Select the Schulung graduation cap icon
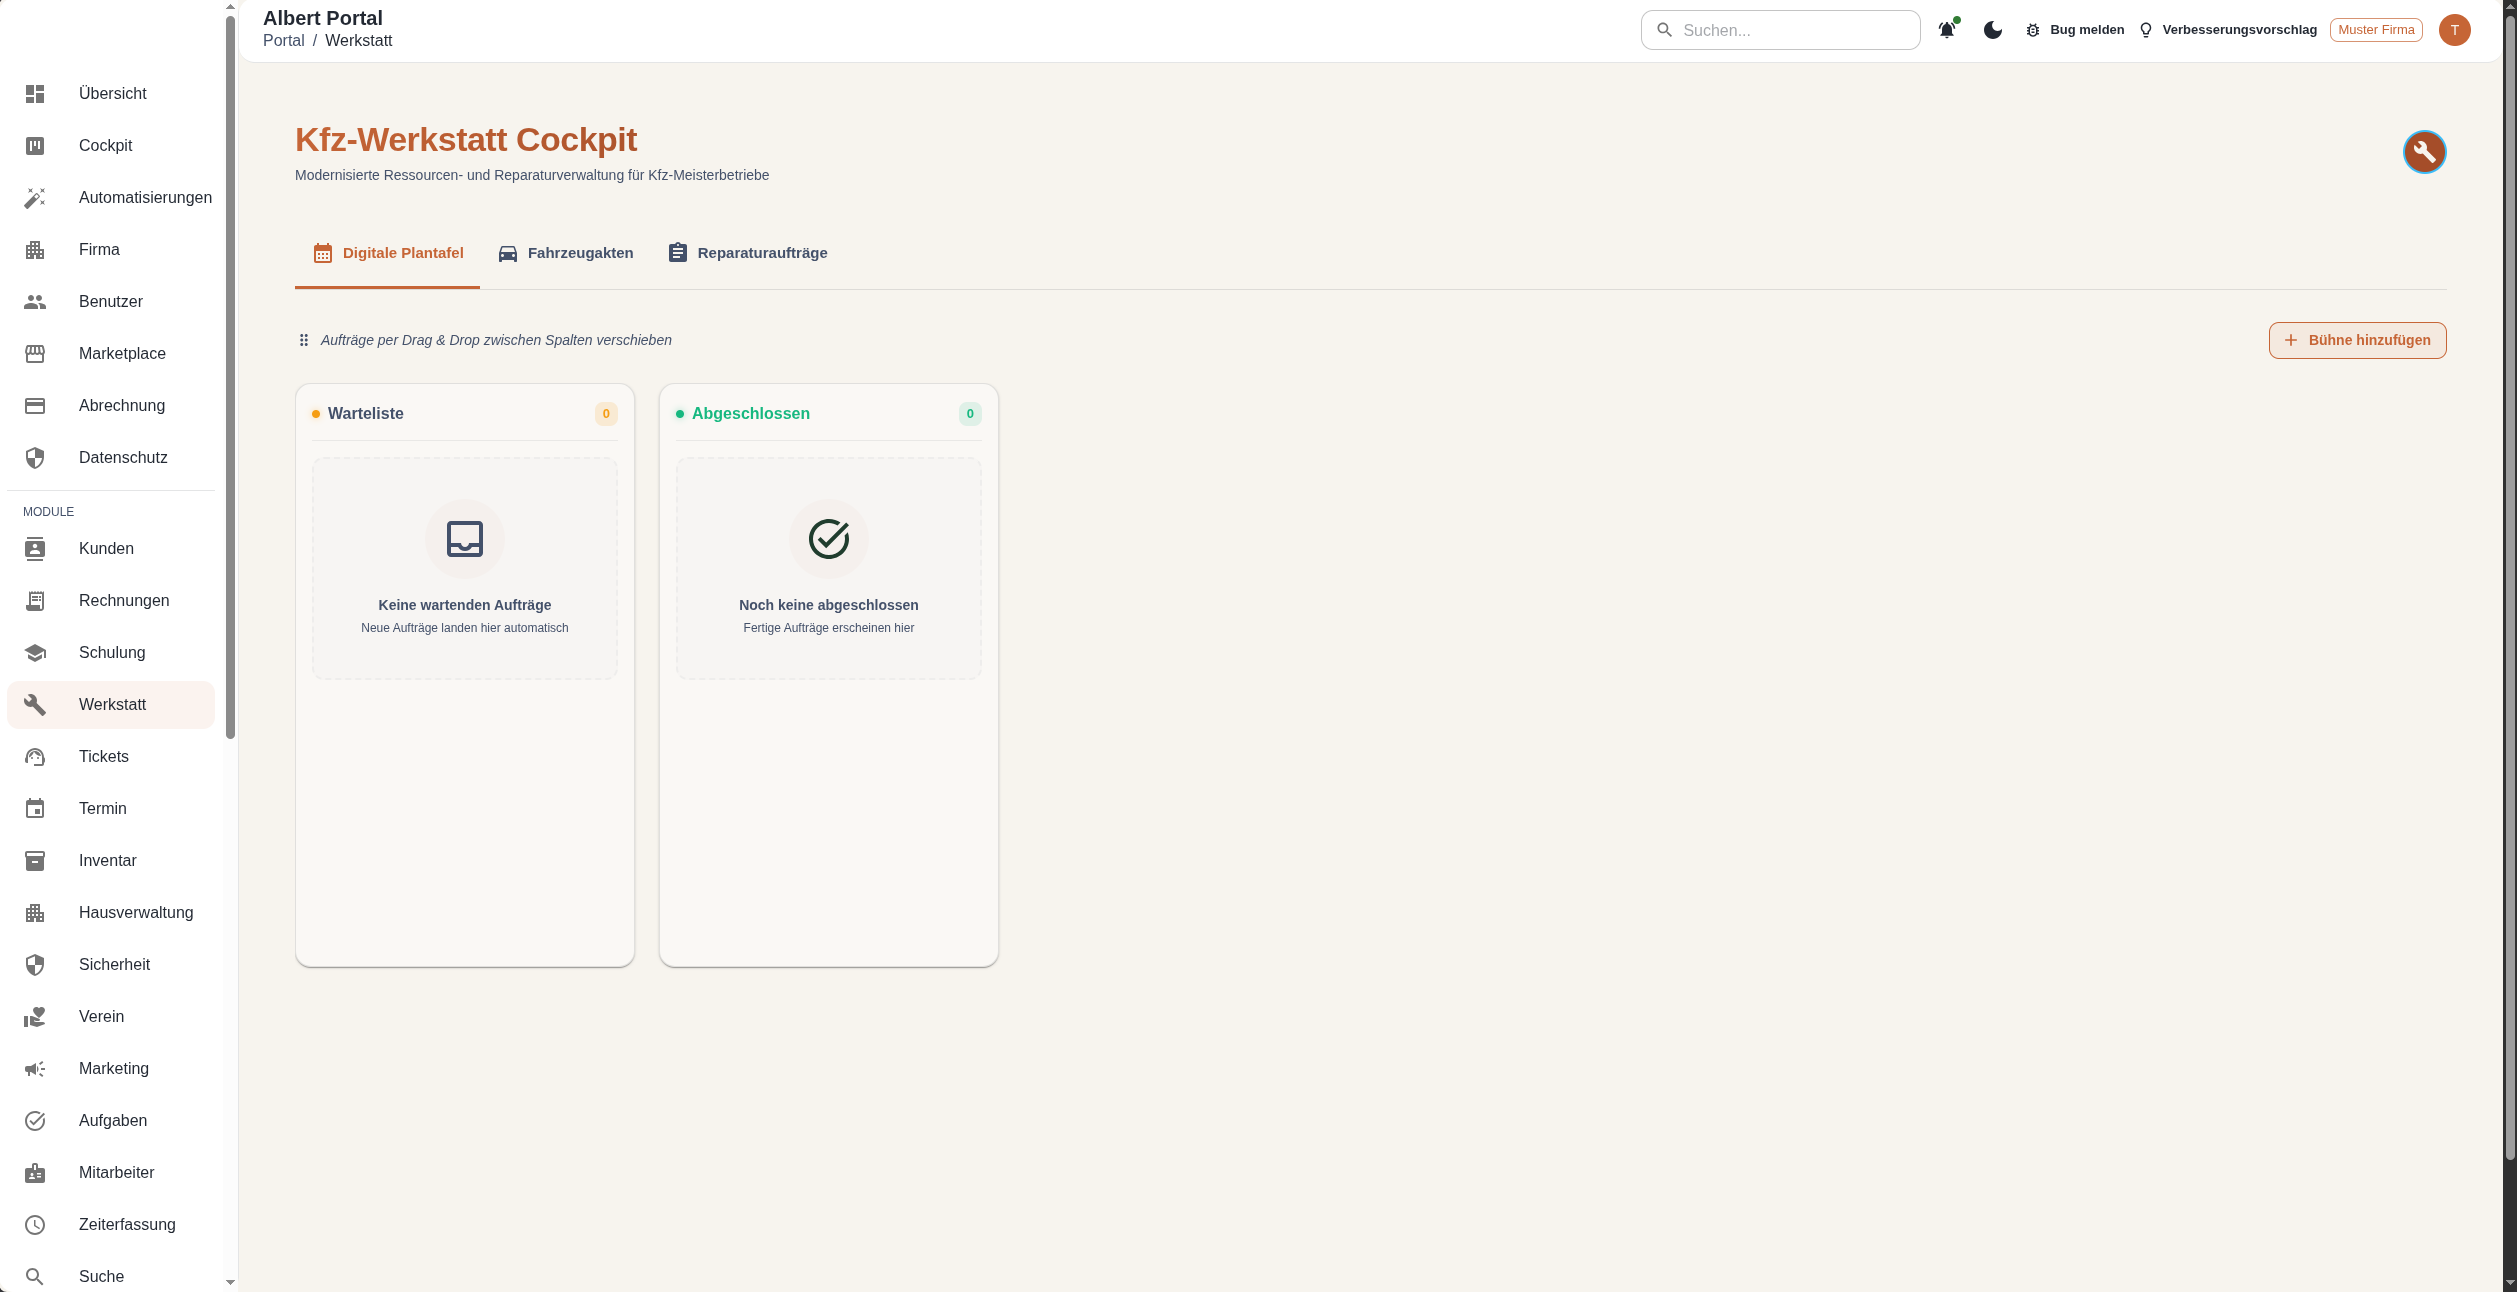The image size is (2517, 1292). click(x=35, y=653)
